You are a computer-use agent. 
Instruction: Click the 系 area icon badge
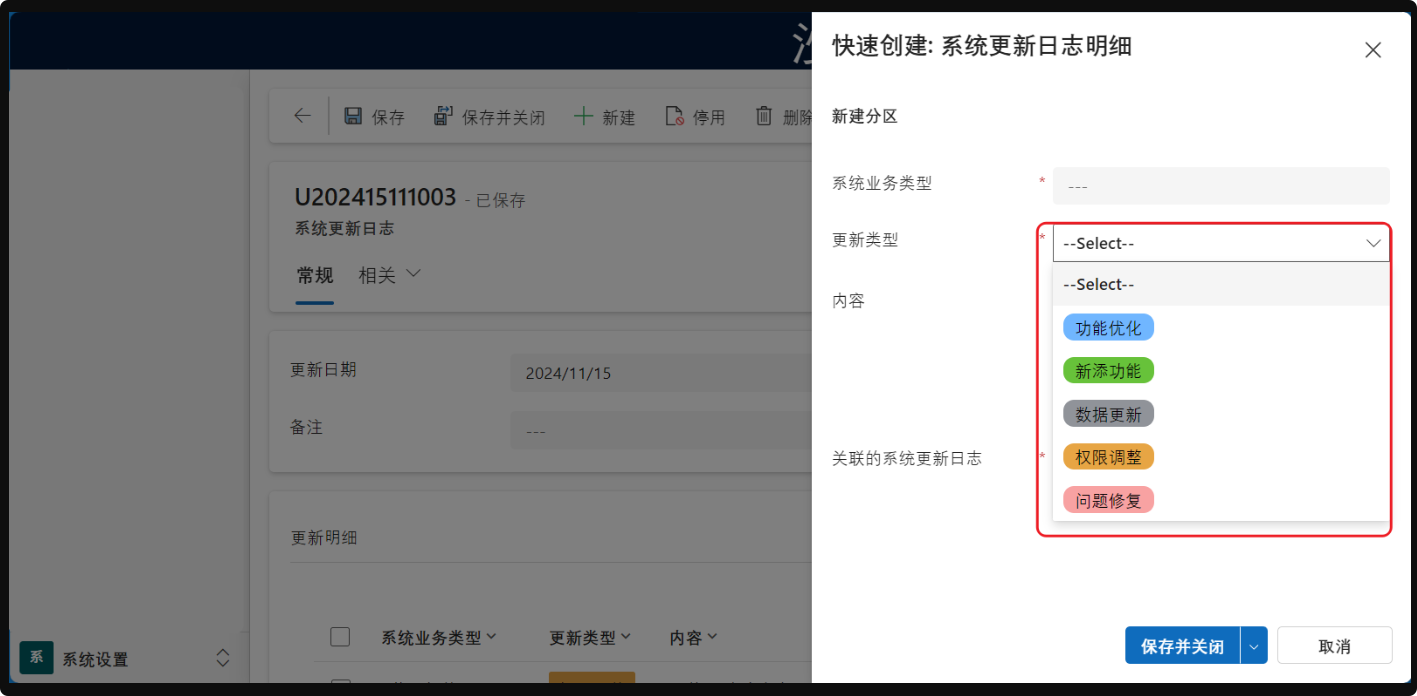click(36, 658)
